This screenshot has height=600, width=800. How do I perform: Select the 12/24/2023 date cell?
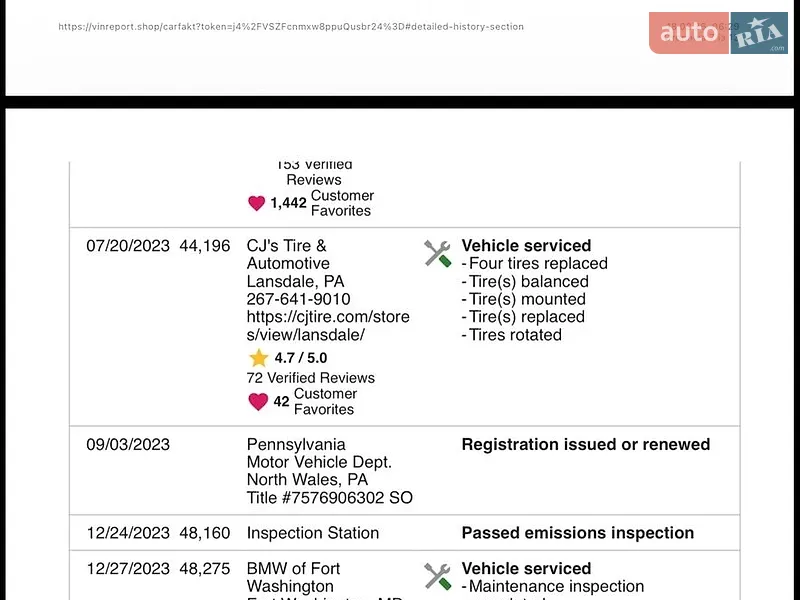pyautogui.click(x=128, y=533)
